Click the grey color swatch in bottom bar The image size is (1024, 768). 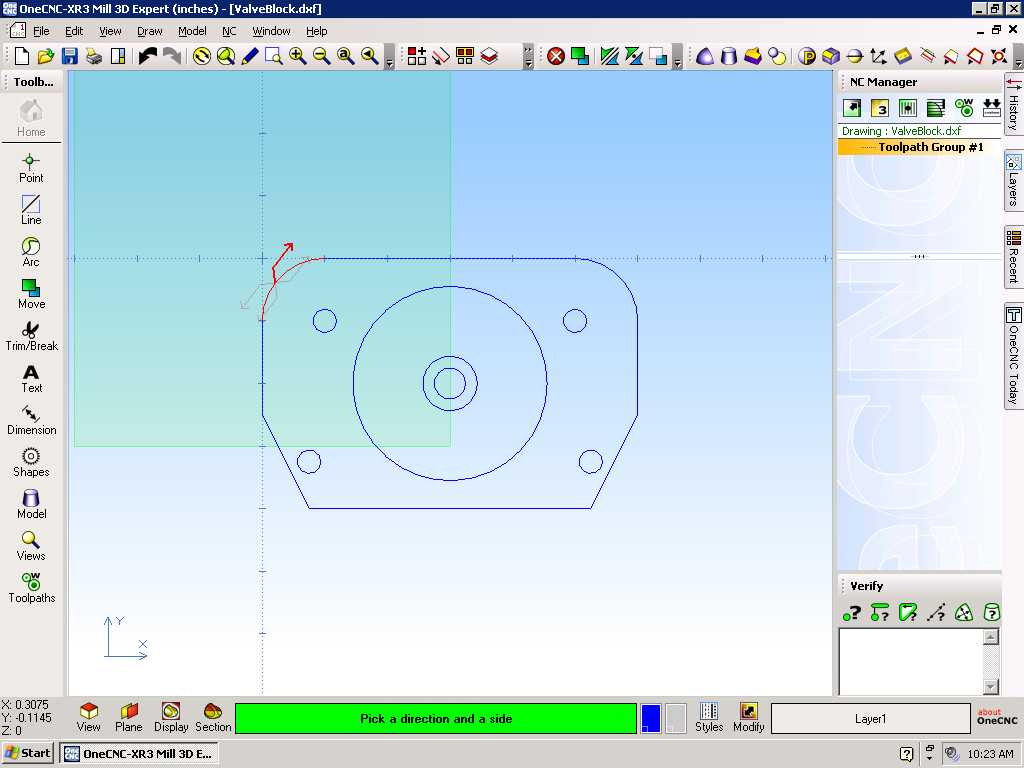(675, 718)
